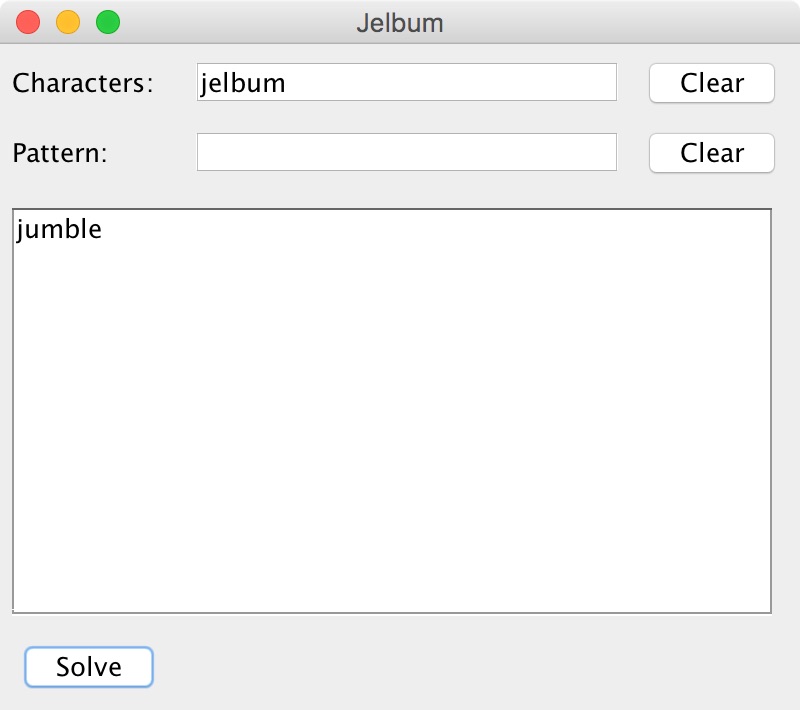Focus the Characters text input
Screen dimensions: 800x710
tap(406, 83)
